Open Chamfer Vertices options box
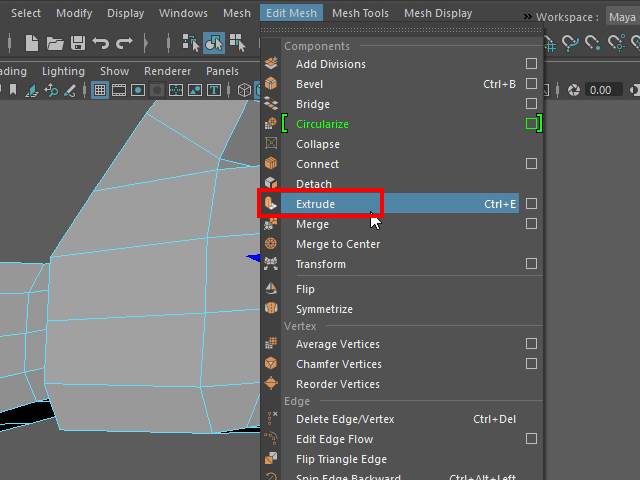 click(x=531, y=364)
